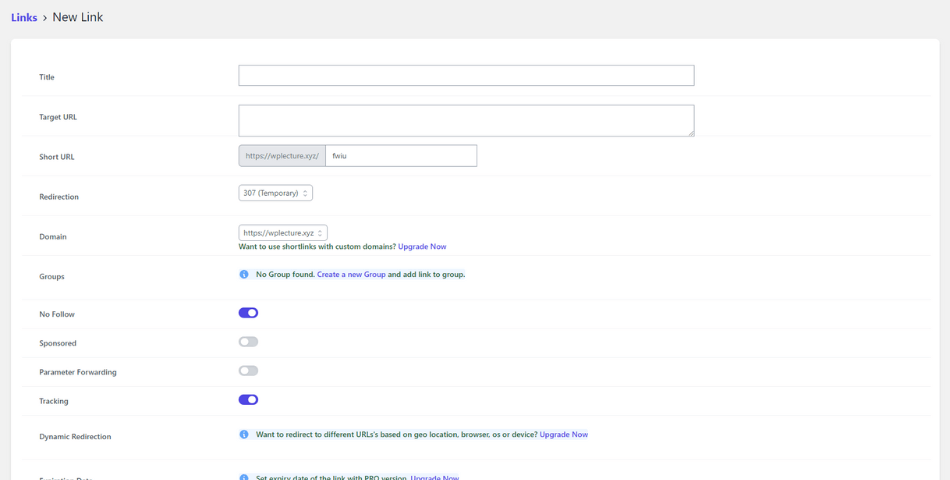Click the Short URL slug field
Screen dimensions: 950x480
click(x=401, y=156)
